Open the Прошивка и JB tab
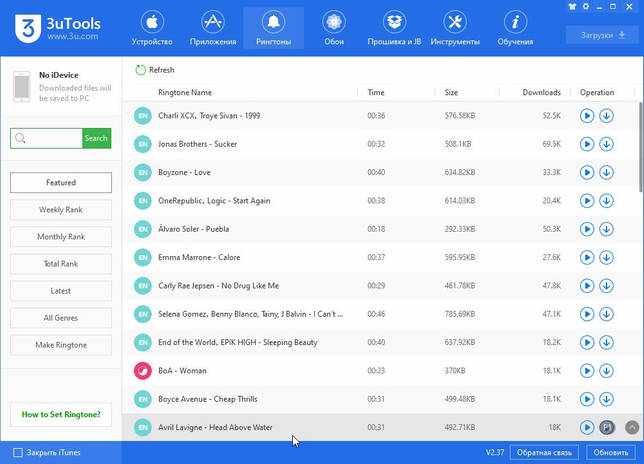 (x=394, y=28)
